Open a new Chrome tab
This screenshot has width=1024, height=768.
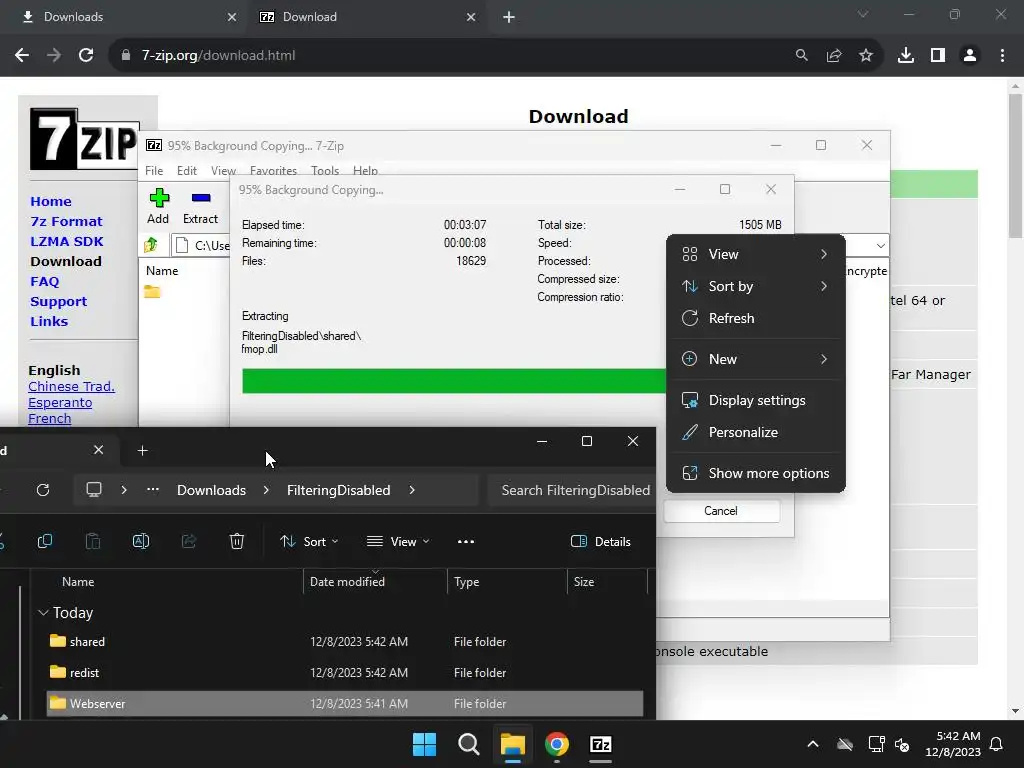click(509, 17)
